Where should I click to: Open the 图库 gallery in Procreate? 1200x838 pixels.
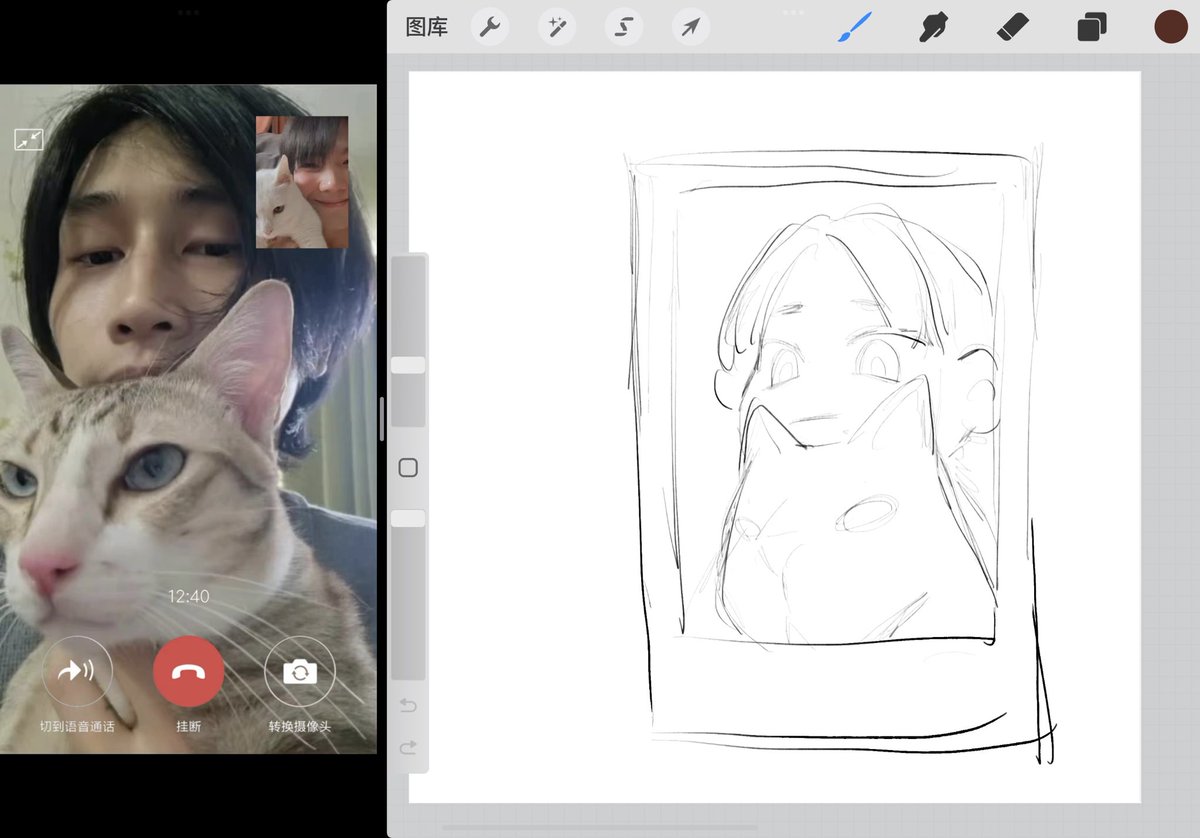[x=427, y=27]
